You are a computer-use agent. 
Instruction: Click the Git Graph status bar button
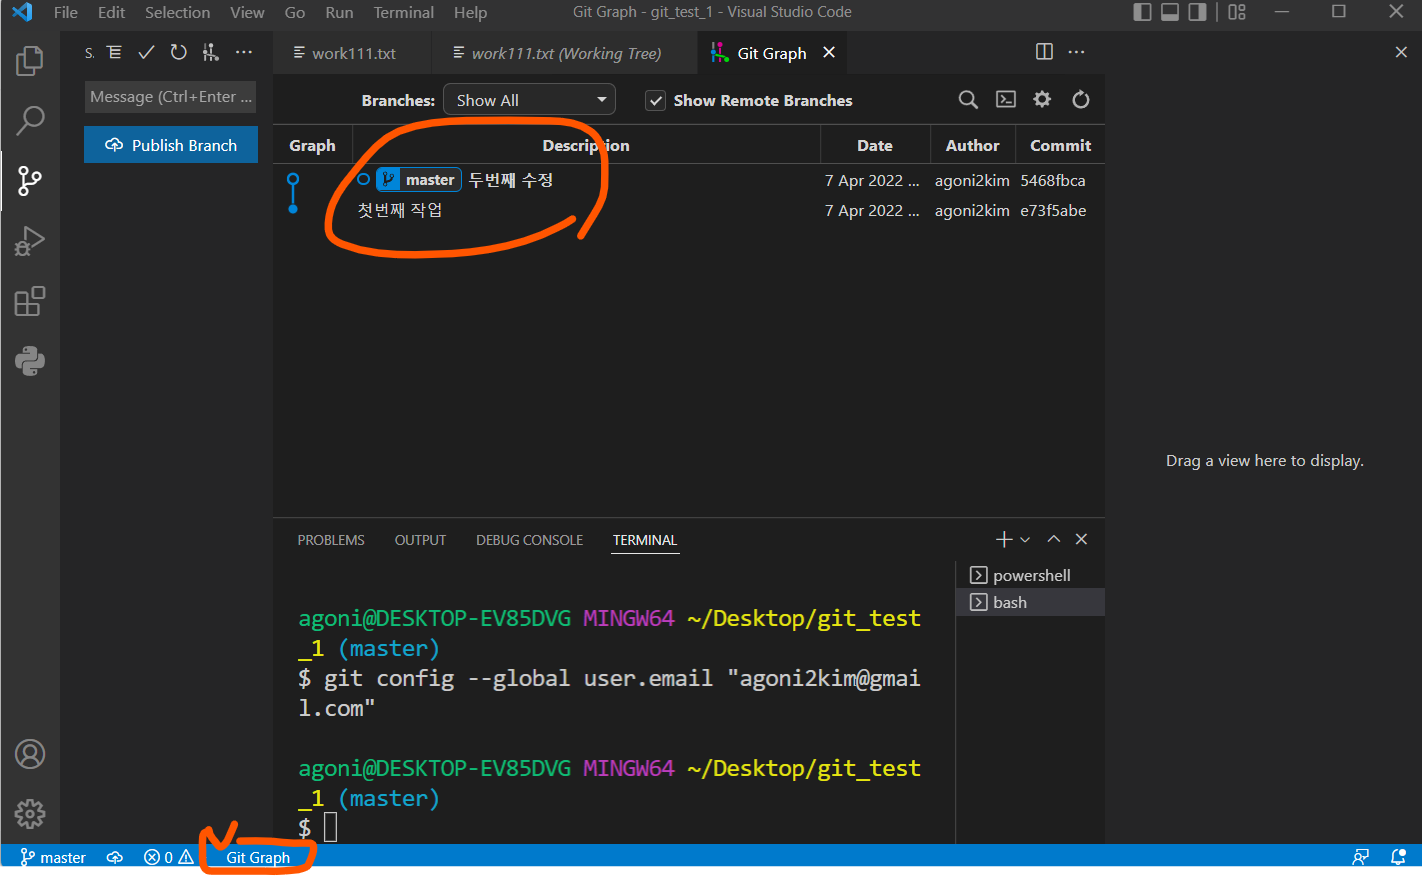[258, 857]
